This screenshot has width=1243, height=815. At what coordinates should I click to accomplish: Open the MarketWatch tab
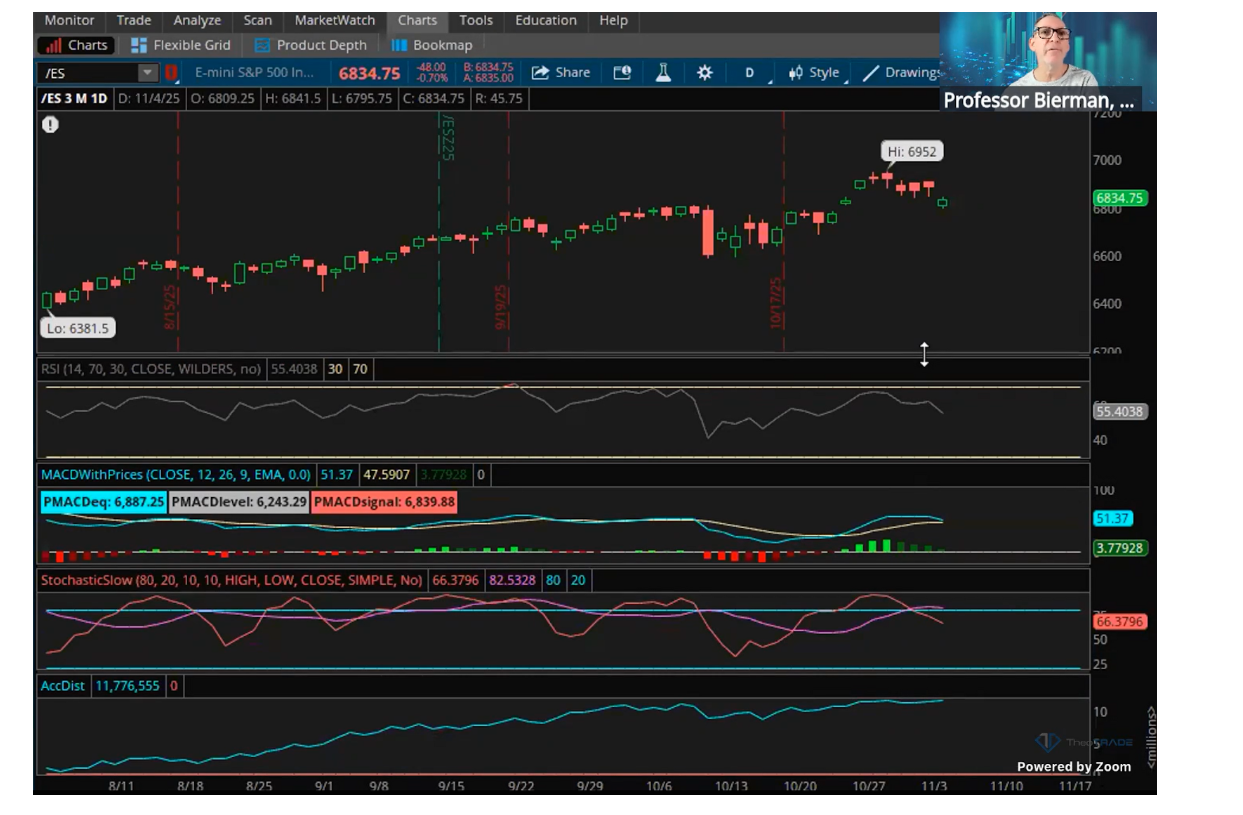tap(334, 20)
